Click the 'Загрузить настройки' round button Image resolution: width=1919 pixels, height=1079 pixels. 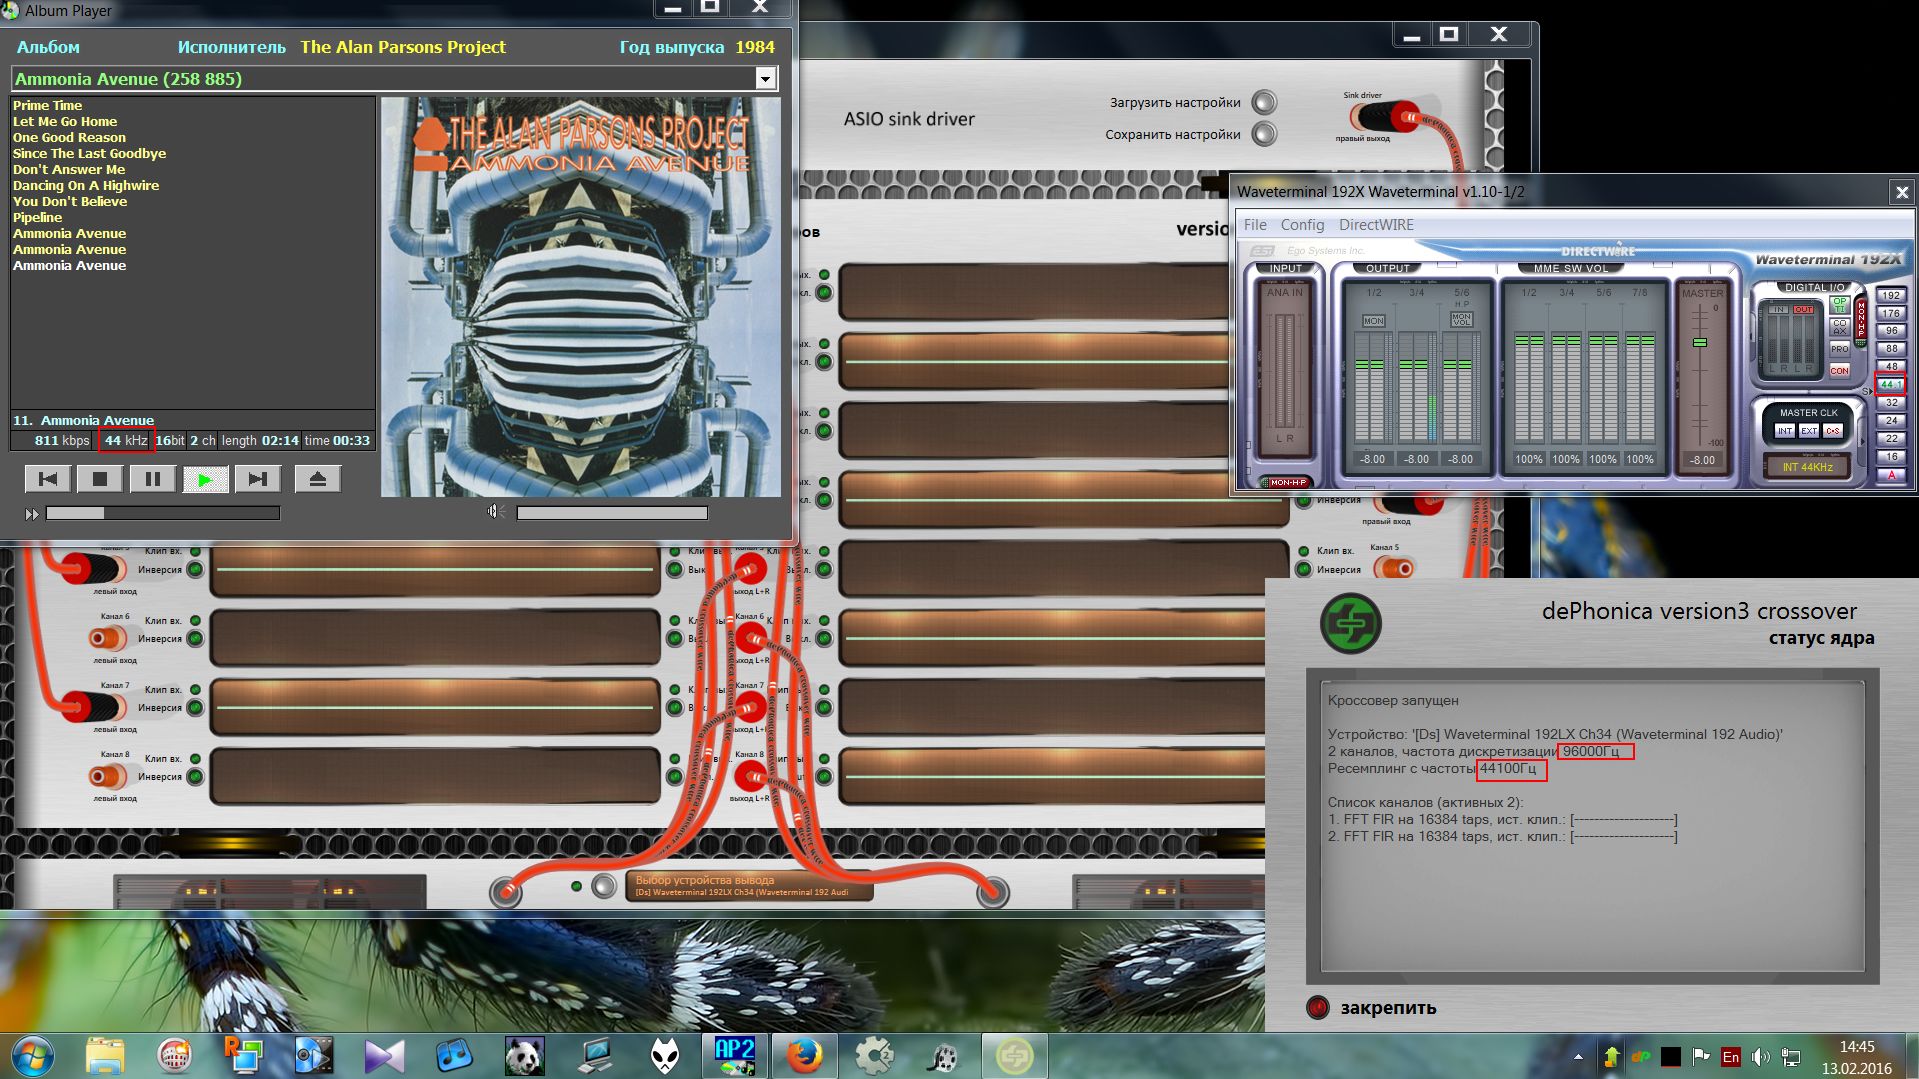click(1264, 102)
